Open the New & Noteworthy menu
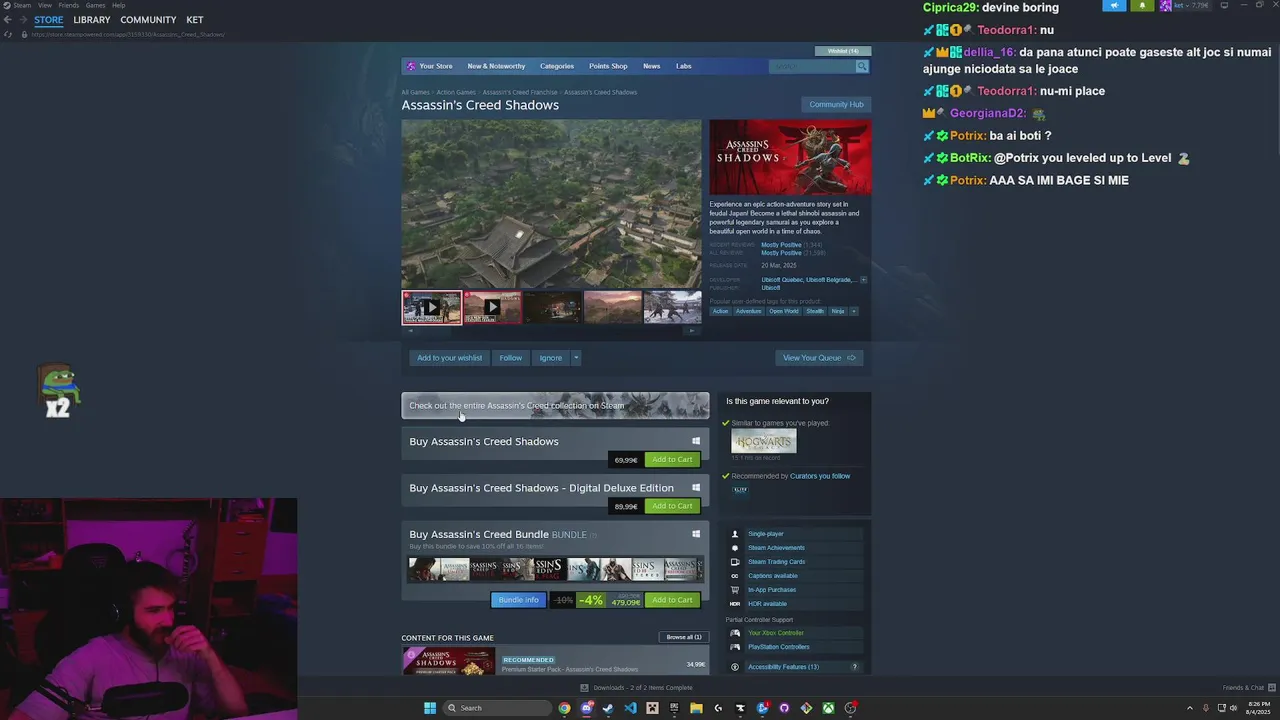Image resolution: width=1280 pixels, height=720 pixels. [496, 66]
